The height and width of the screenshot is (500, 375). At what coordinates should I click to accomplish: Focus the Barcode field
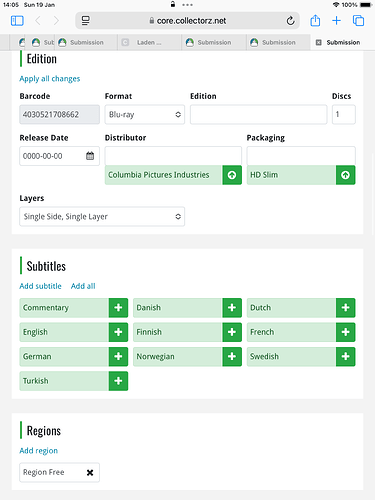59,114
